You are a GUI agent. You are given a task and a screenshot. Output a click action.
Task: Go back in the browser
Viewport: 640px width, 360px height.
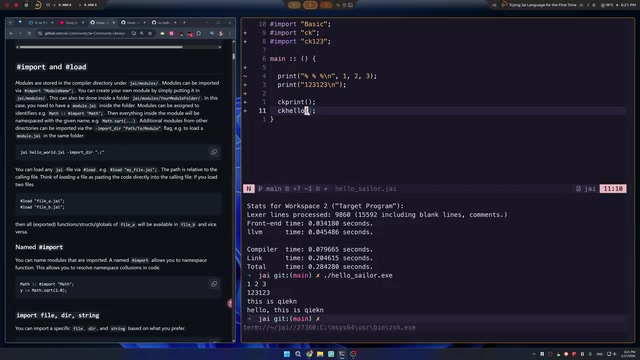click(11, 33)
